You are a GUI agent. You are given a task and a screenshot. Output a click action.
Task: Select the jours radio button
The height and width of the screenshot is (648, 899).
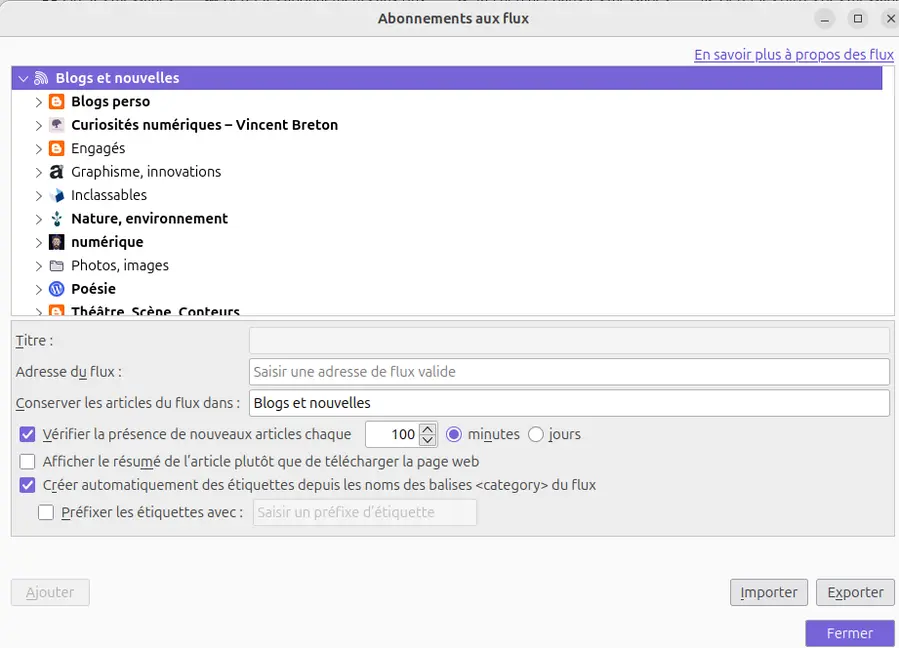click(536, 434)
